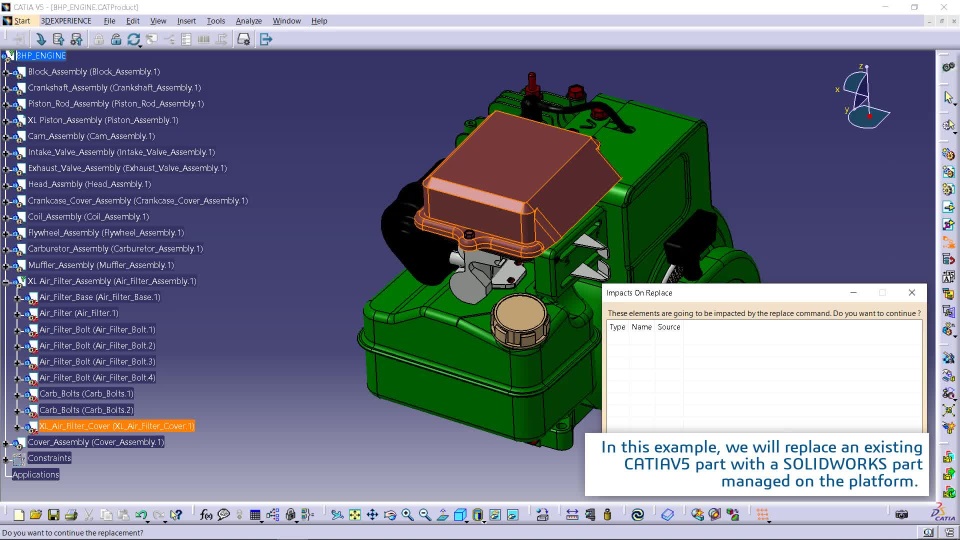Screen dimensions: 960x540
Task: Open the 3DEXPERIENCE menu
Action: [x=66, y=21]
